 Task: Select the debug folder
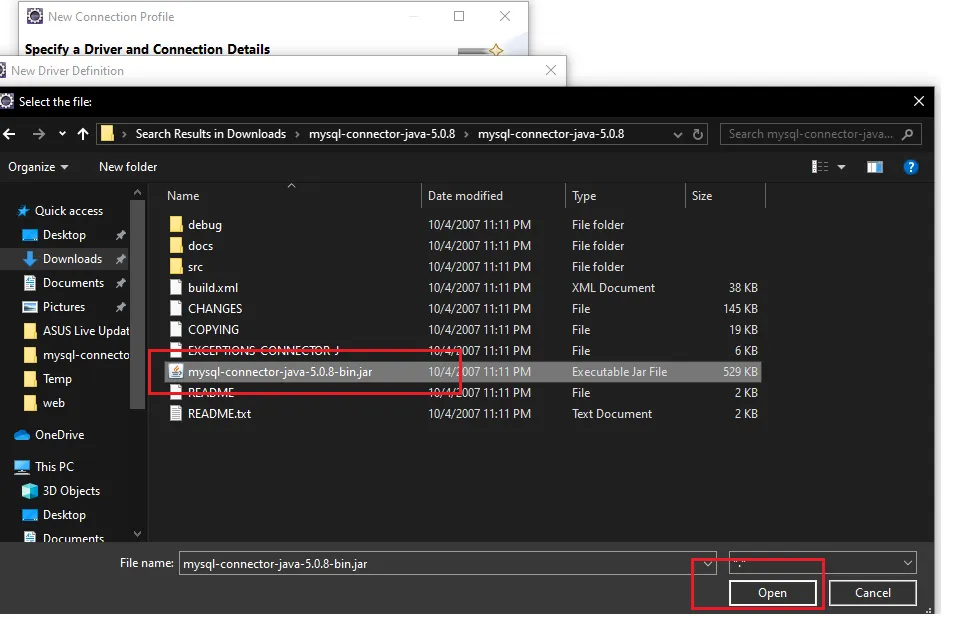click(205, 225)
